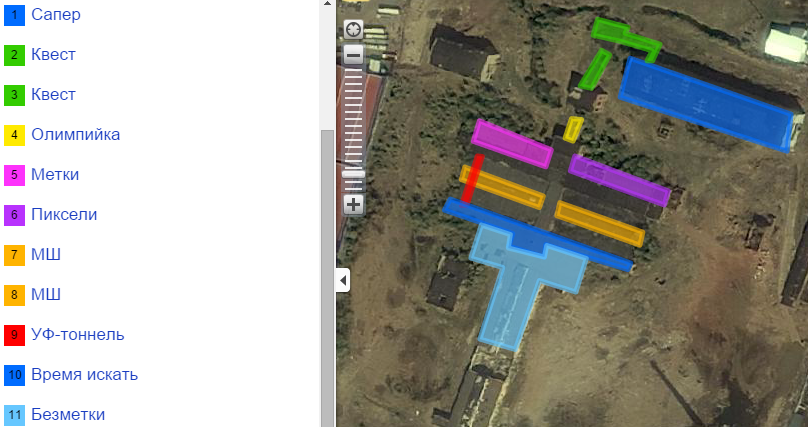Screen dimensions: 808x427
Task: Click the purple number 6 marker icon
Action: click(14, 215)
